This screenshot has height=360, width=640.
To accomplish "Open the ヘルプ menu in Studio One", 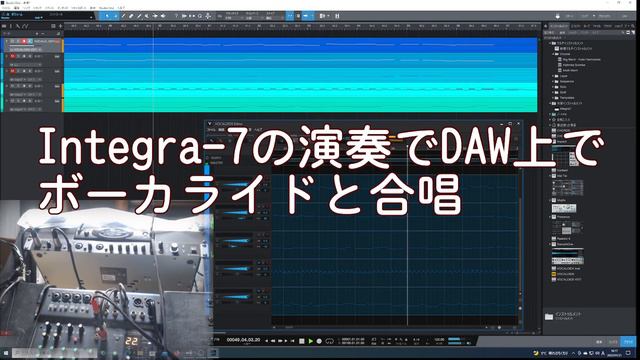I will 121,8.
